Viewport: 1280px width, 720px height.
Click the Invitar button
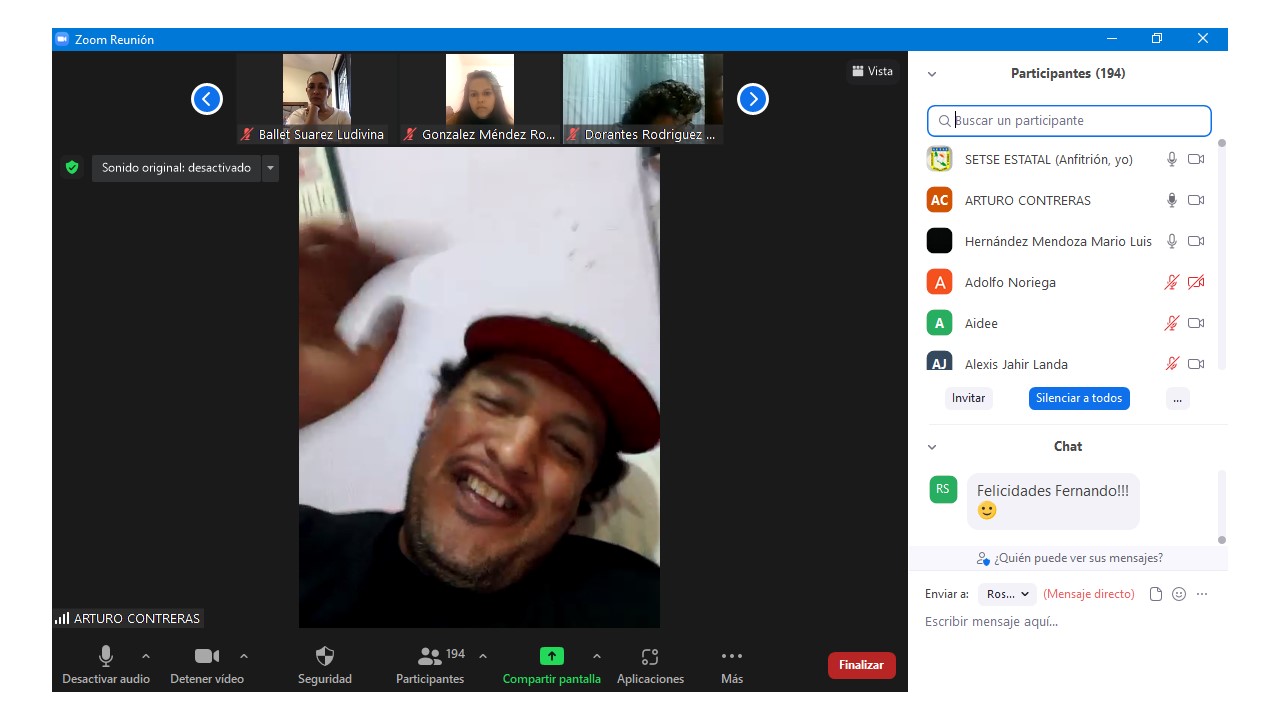(968, 398)
